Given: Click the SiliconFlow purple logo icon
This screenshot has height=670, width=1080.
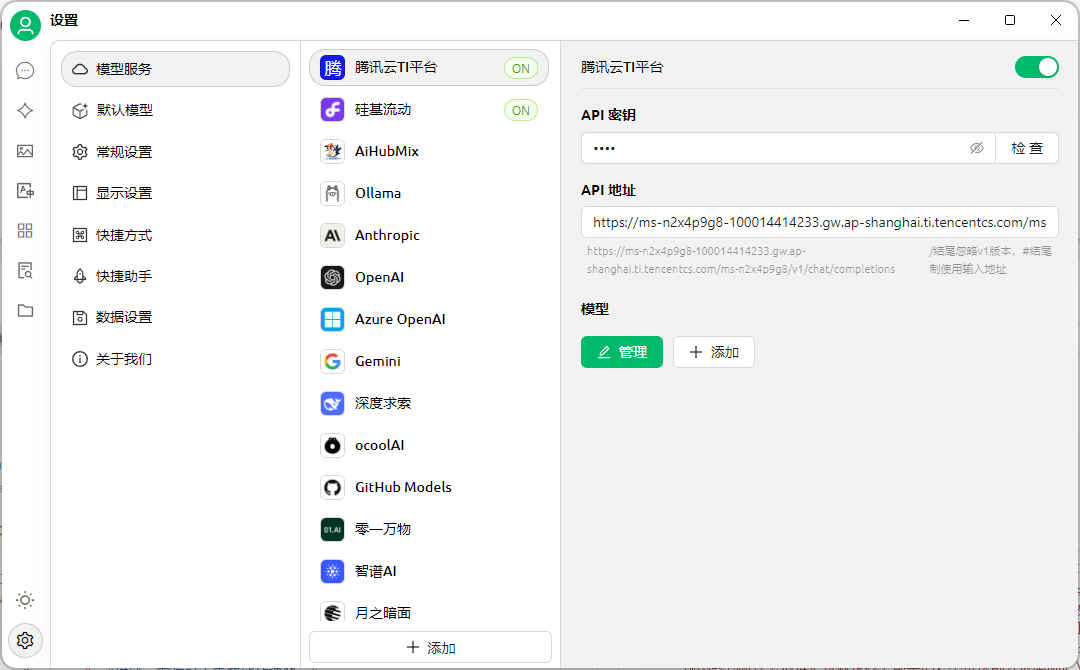Looking at the screenshot, I should click(x=333, y=109).
